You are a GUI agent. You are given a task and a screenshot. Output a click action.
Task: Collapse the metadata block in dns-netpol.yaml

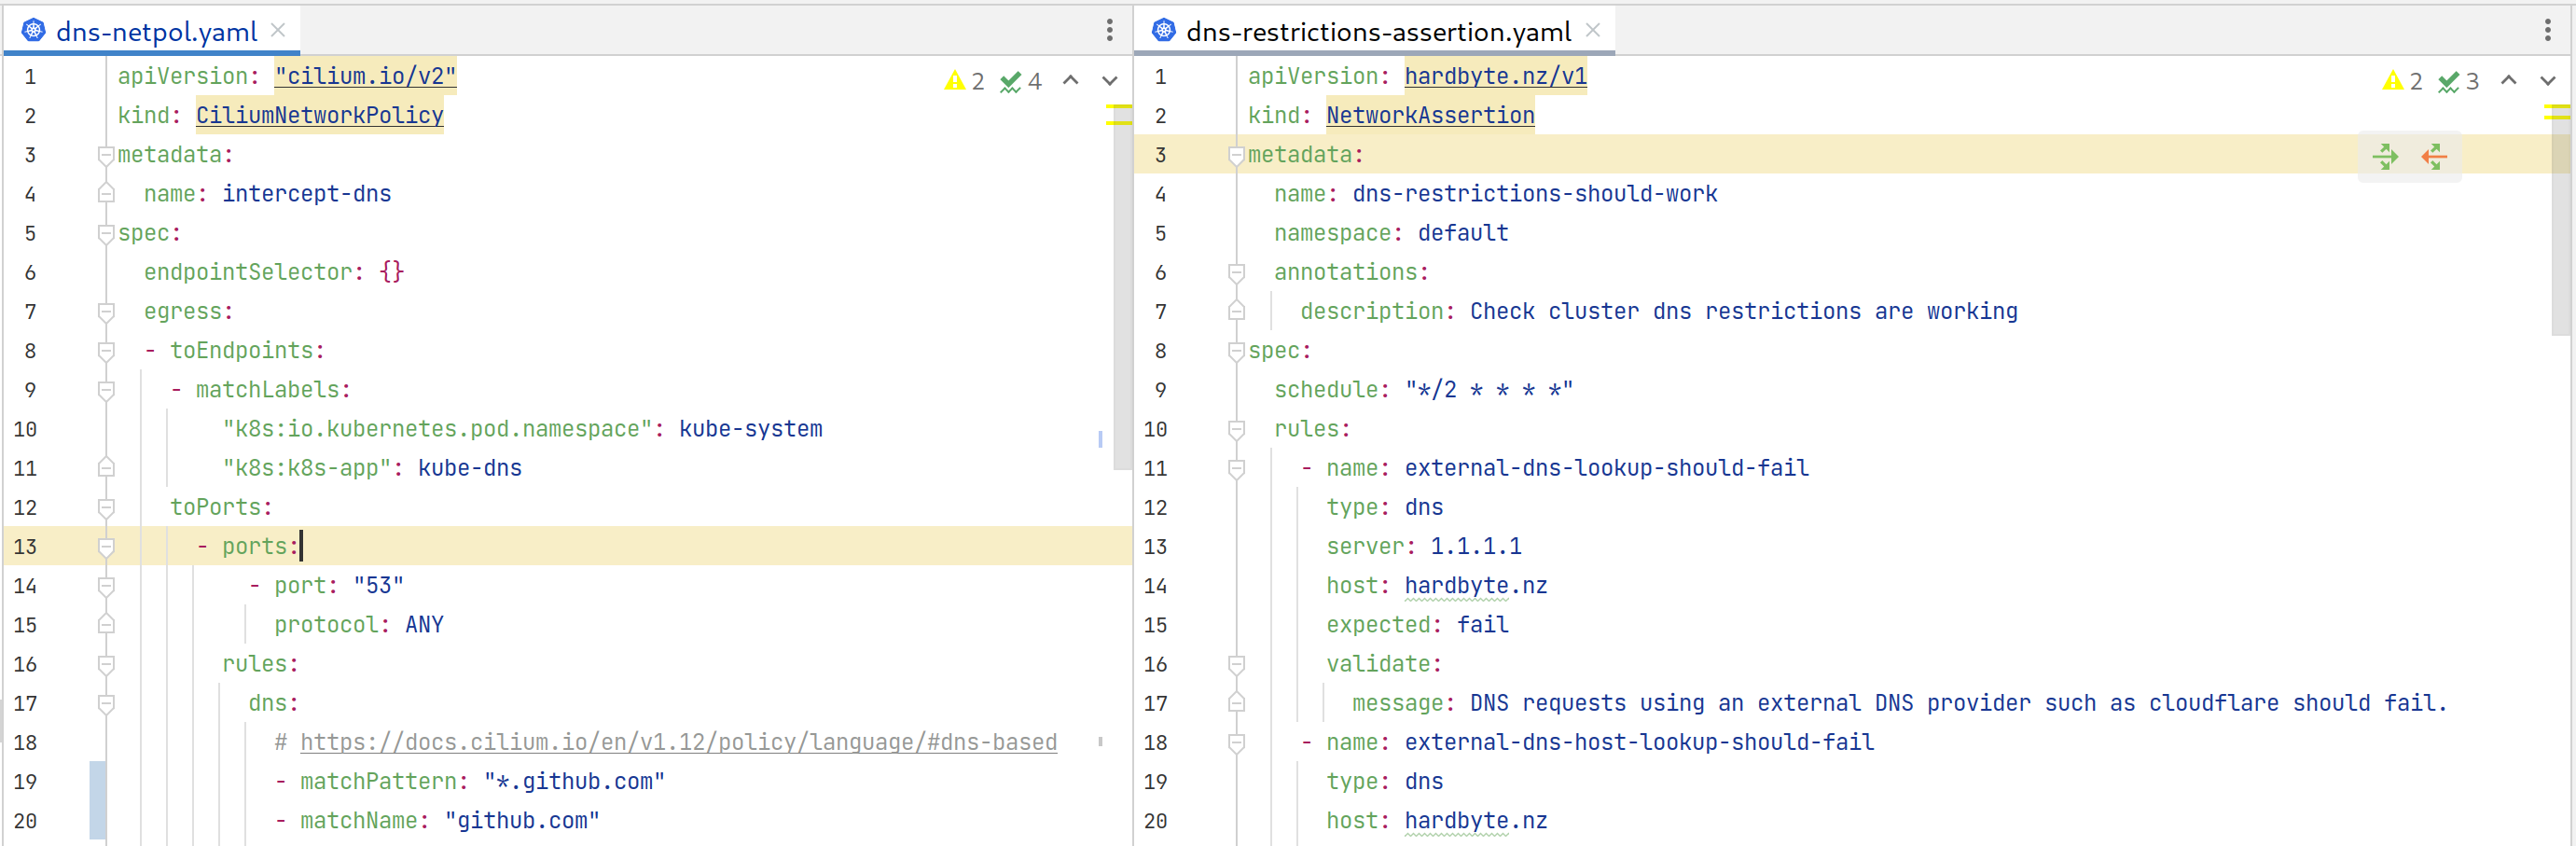106,155
